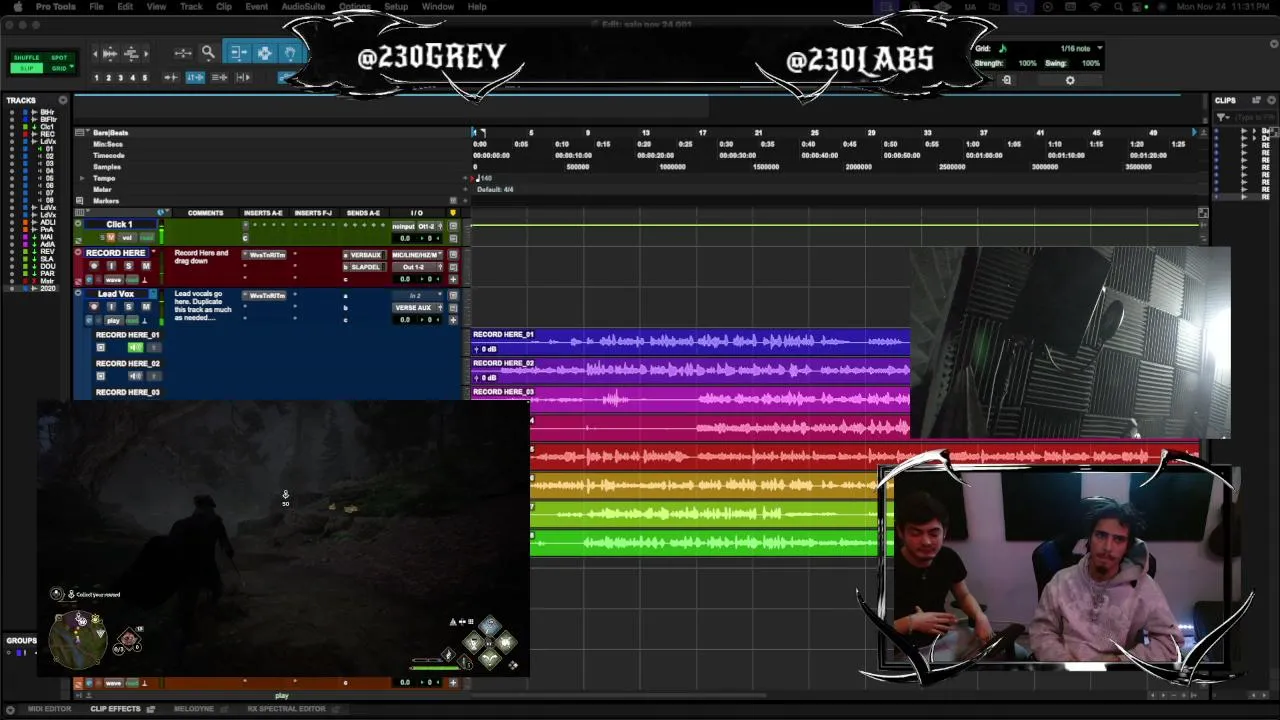
Task: Enable Slip edit mode
Action: click(x=27, y=68)
